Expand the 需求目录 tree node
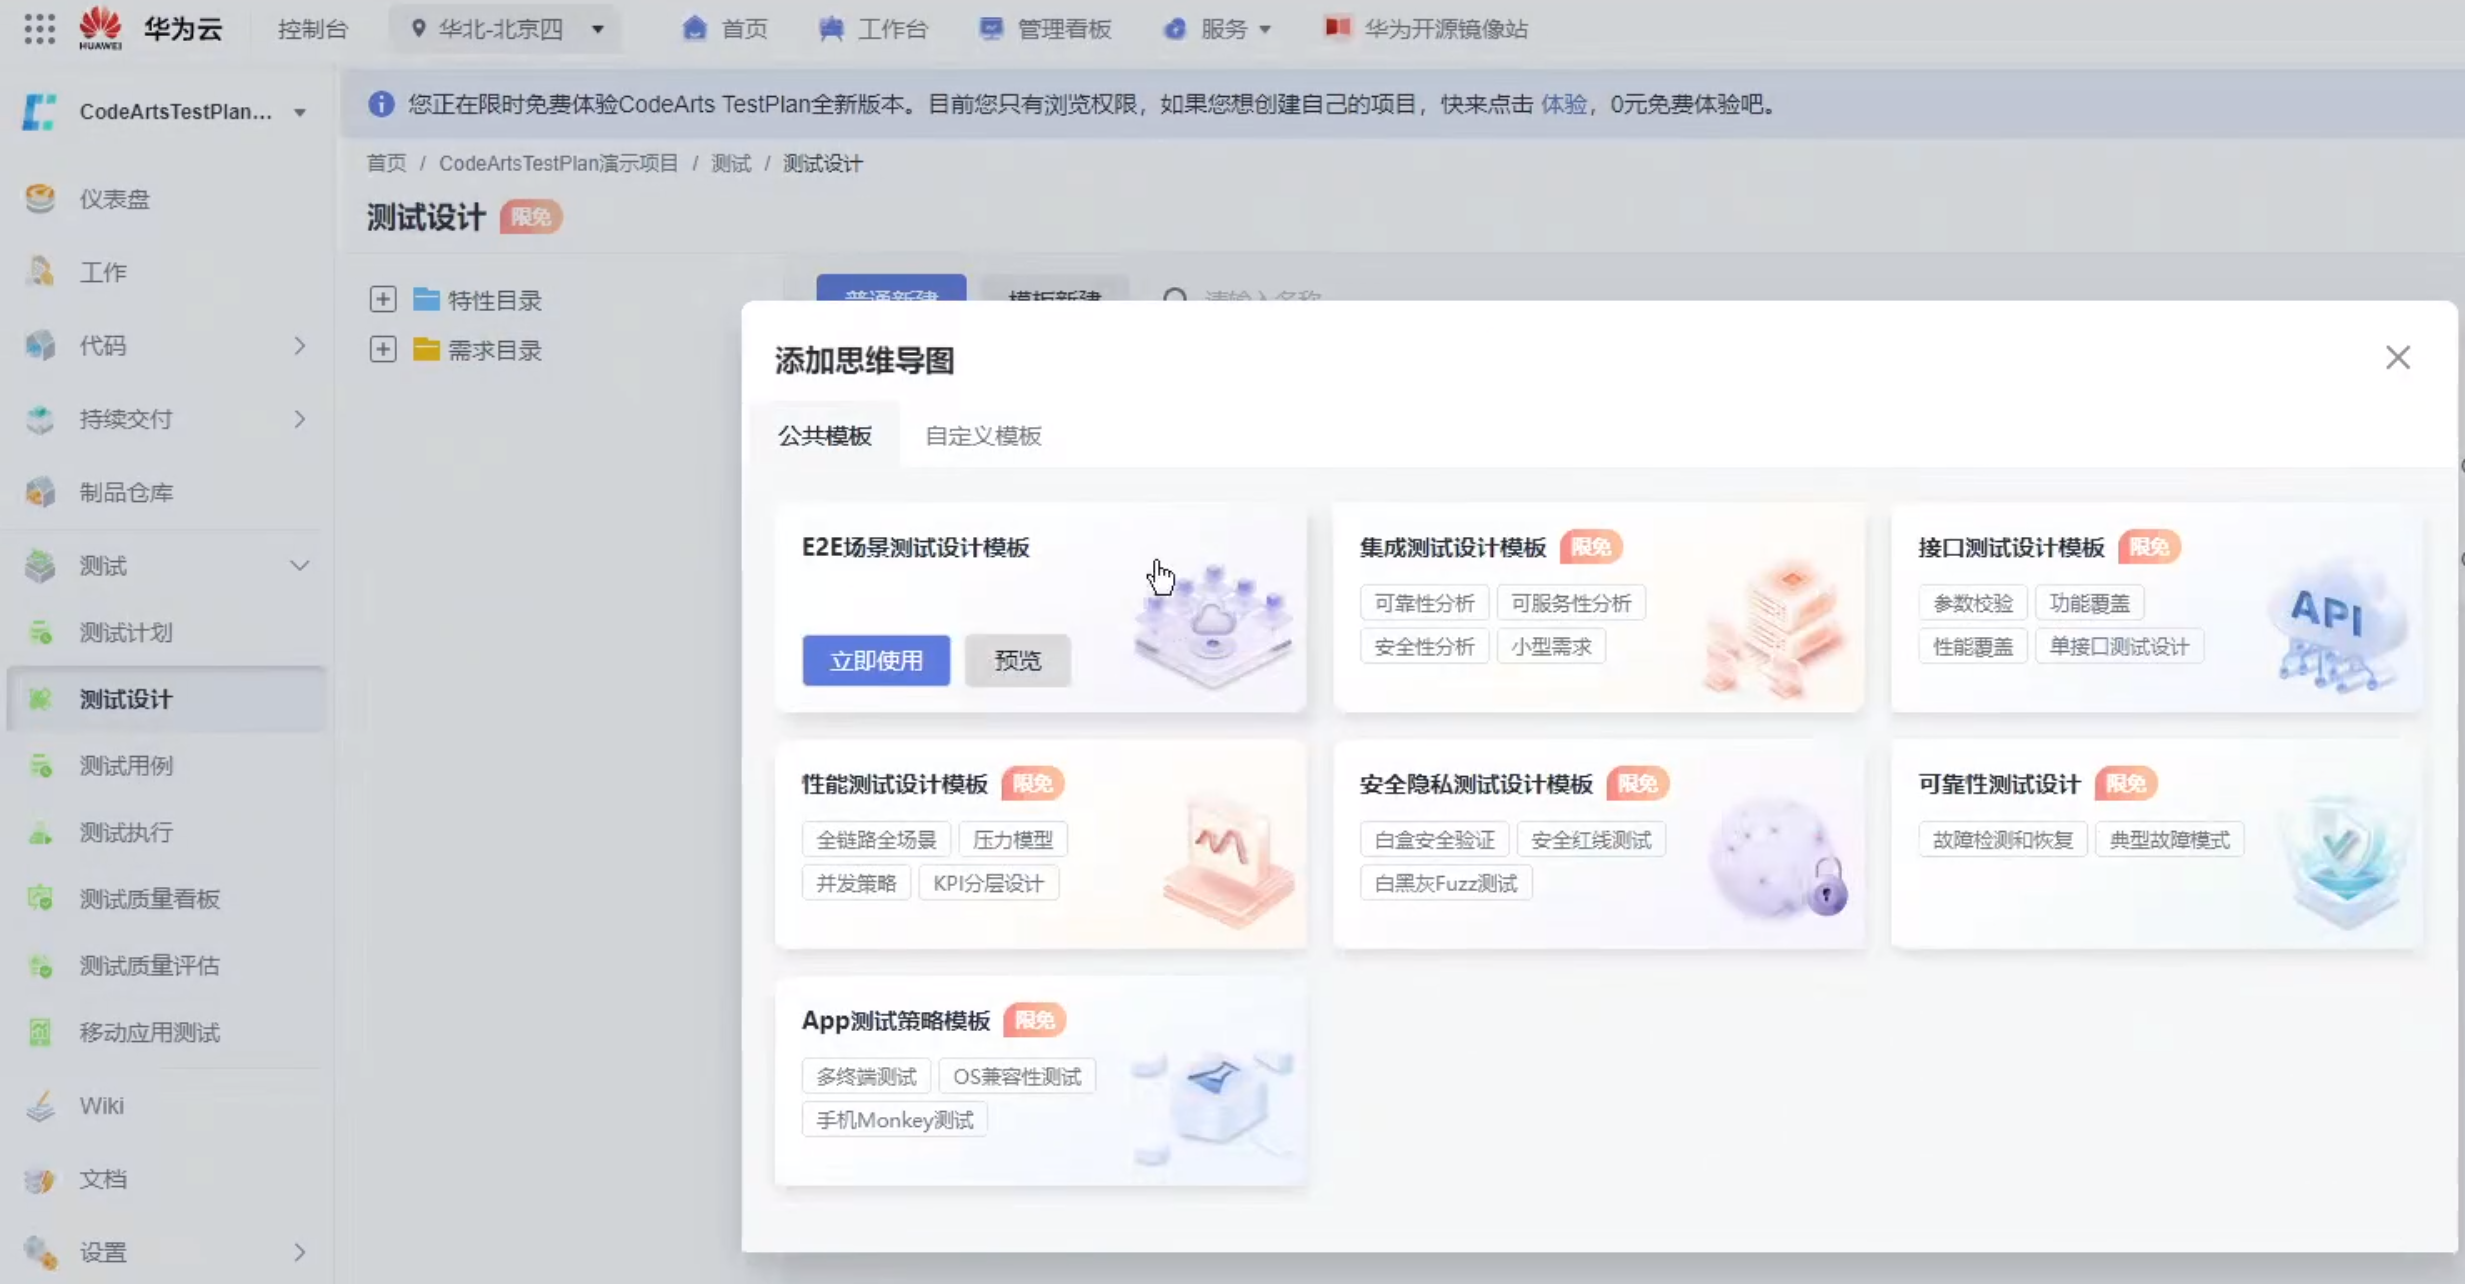This screenshot has height=1284, width=2465. click(382, 350)
